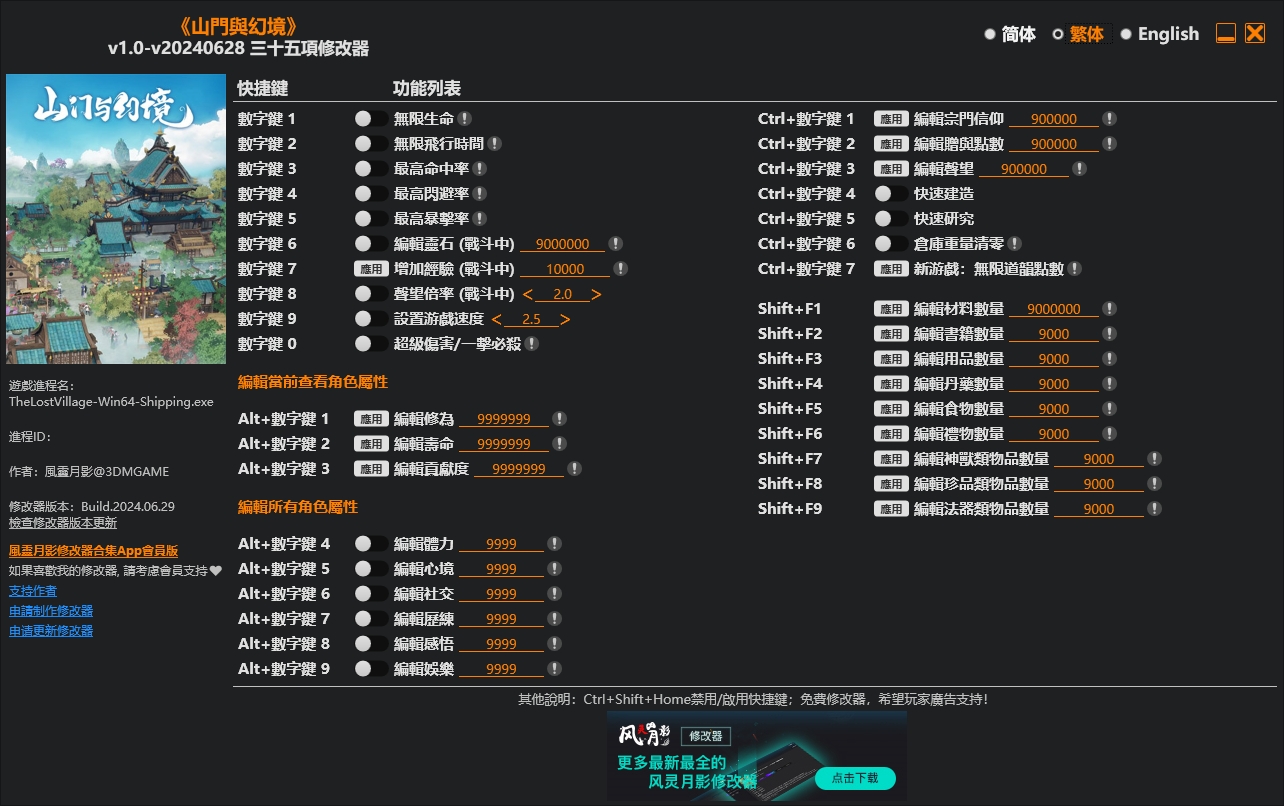Click 編輯聲望 value input field
1284x806 pixels.
click(1024, 169)
